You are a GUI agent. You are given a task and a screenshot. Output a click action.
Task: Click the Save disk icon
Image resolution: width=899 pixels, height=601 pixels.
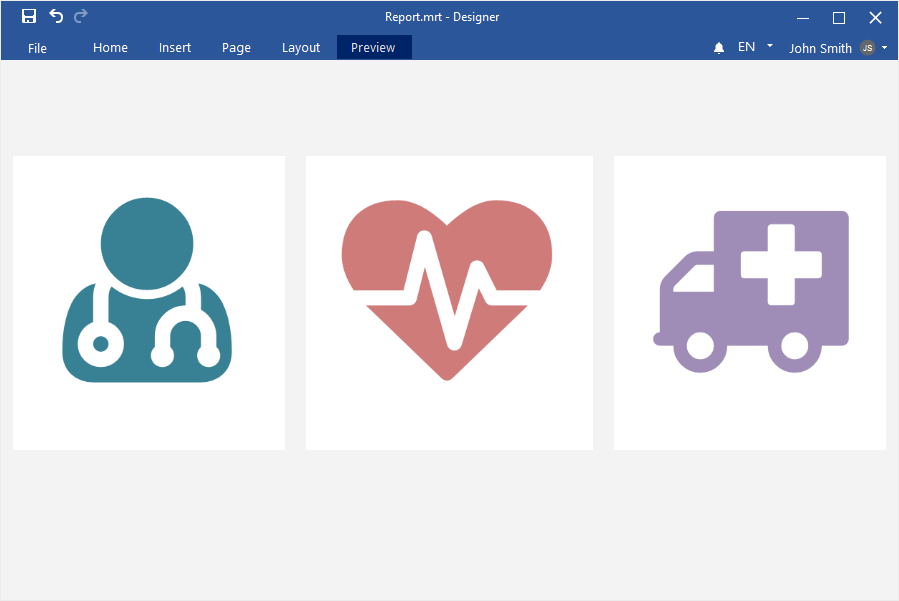(x=29, y=16)
